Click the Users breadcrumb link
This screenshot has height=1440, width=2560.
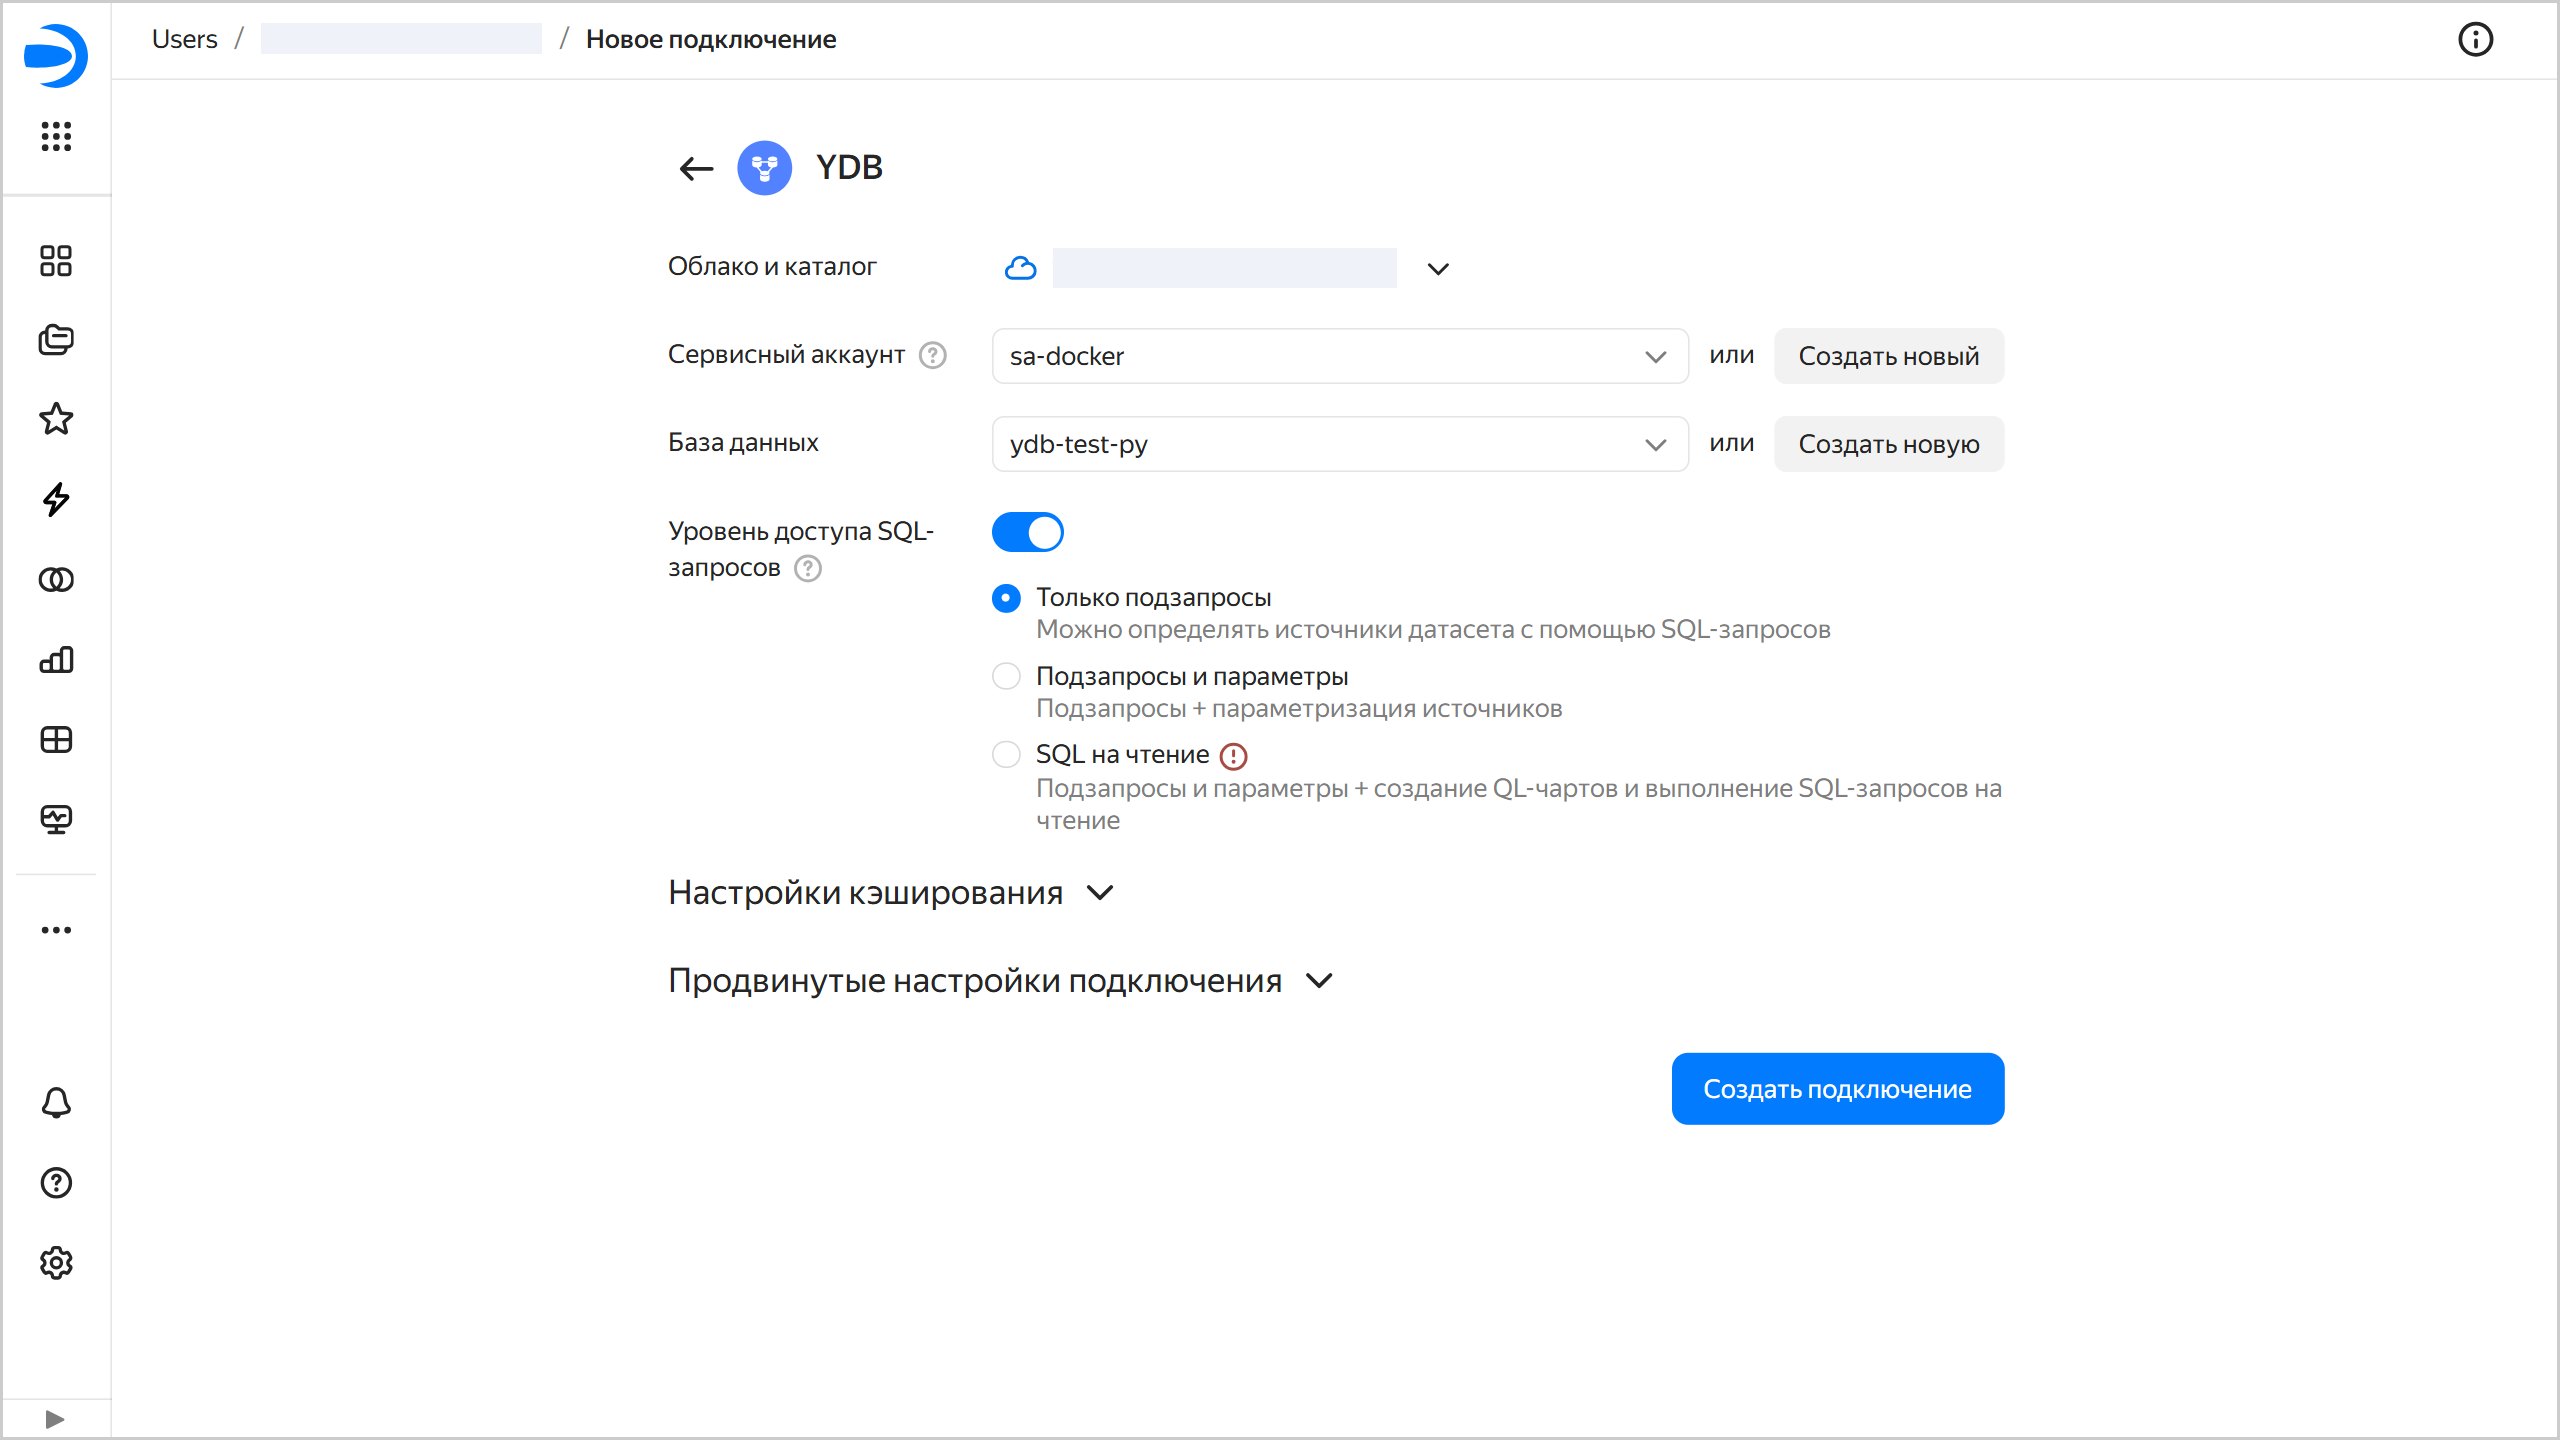pos(185,39)
